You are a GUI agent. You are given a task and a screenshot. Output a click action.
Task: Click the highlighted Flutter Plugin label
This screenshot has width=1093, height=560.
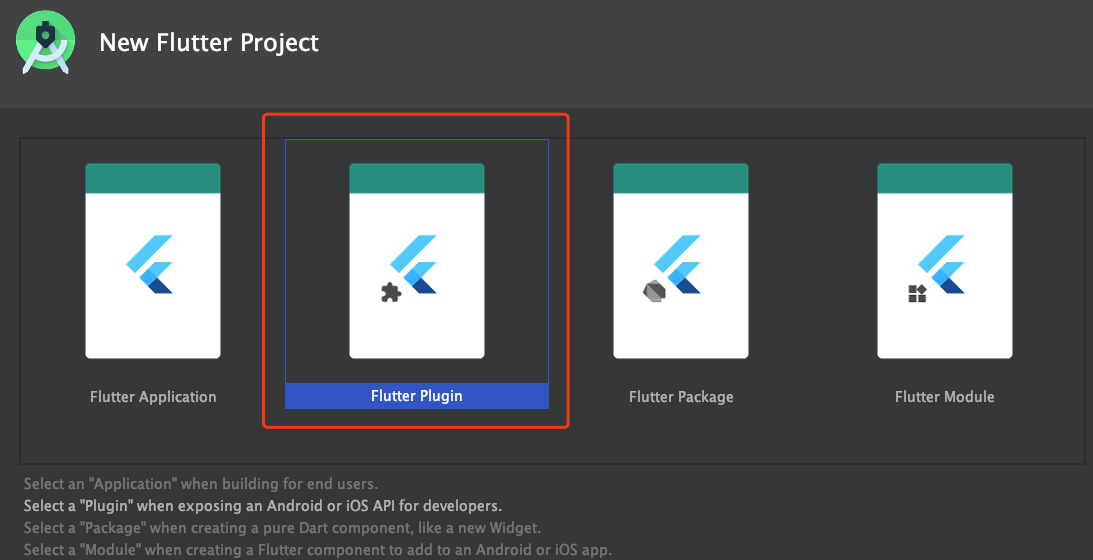[x=417, y=396]
